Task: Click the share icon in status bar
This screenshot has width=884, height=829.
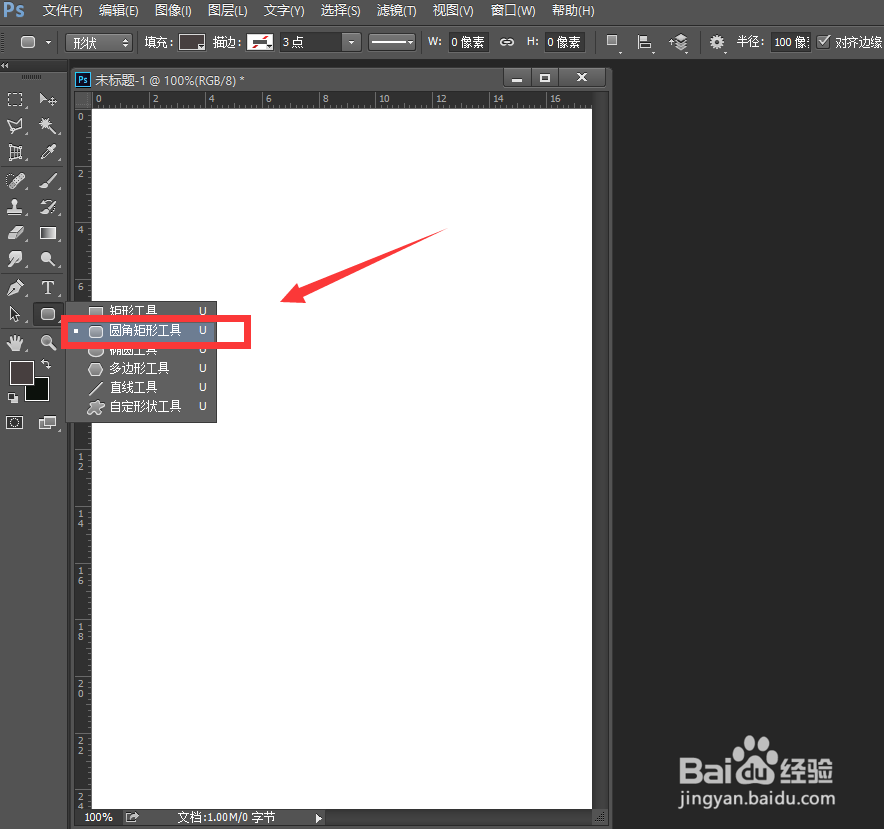Action: click(132, 817)
